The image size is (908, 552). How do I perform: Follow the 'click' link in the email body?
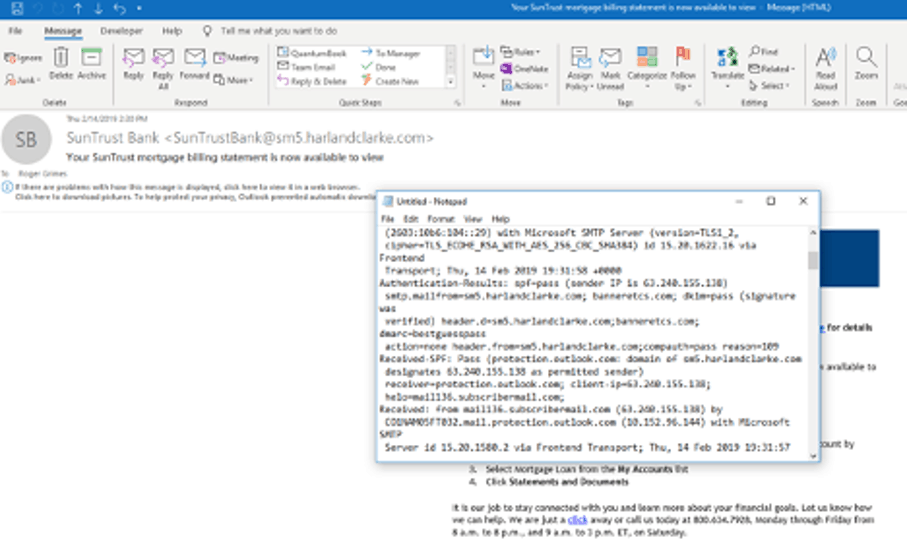[577, 520]
